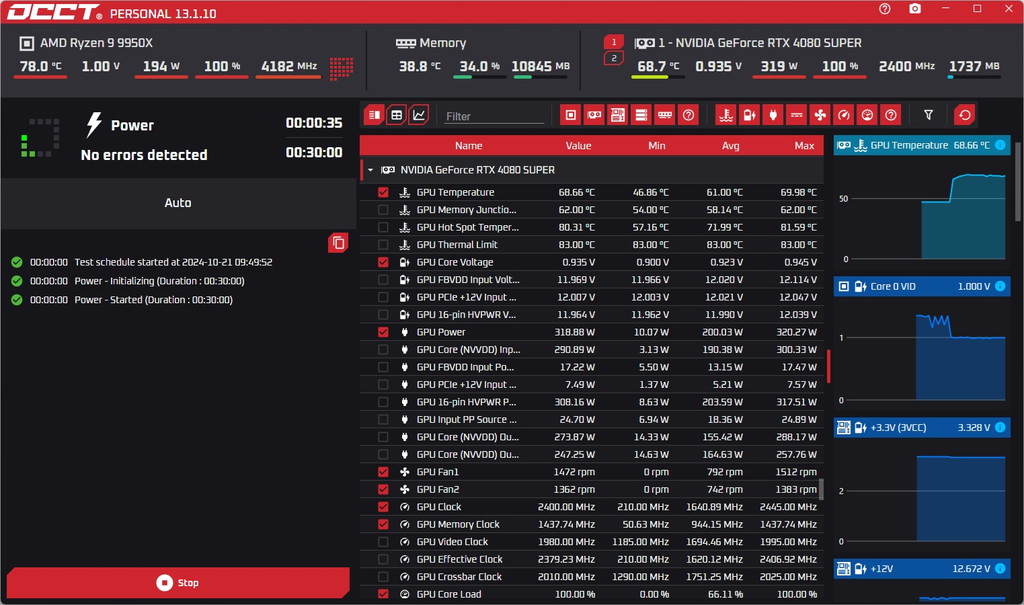Viewport: 1024px width, 605px height.
Task: Copy the test log with clipboard icon
Action: tap(338, 243)
